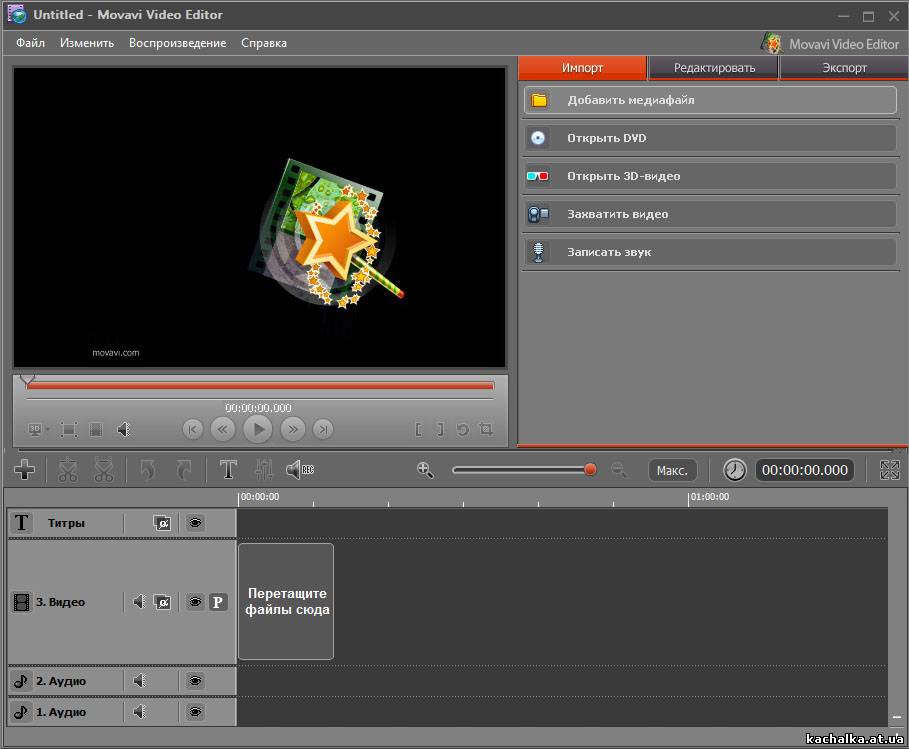Toggle visibility of the 2. Аудио track
This screenshot has width=909, height=749.
[195, 681]
